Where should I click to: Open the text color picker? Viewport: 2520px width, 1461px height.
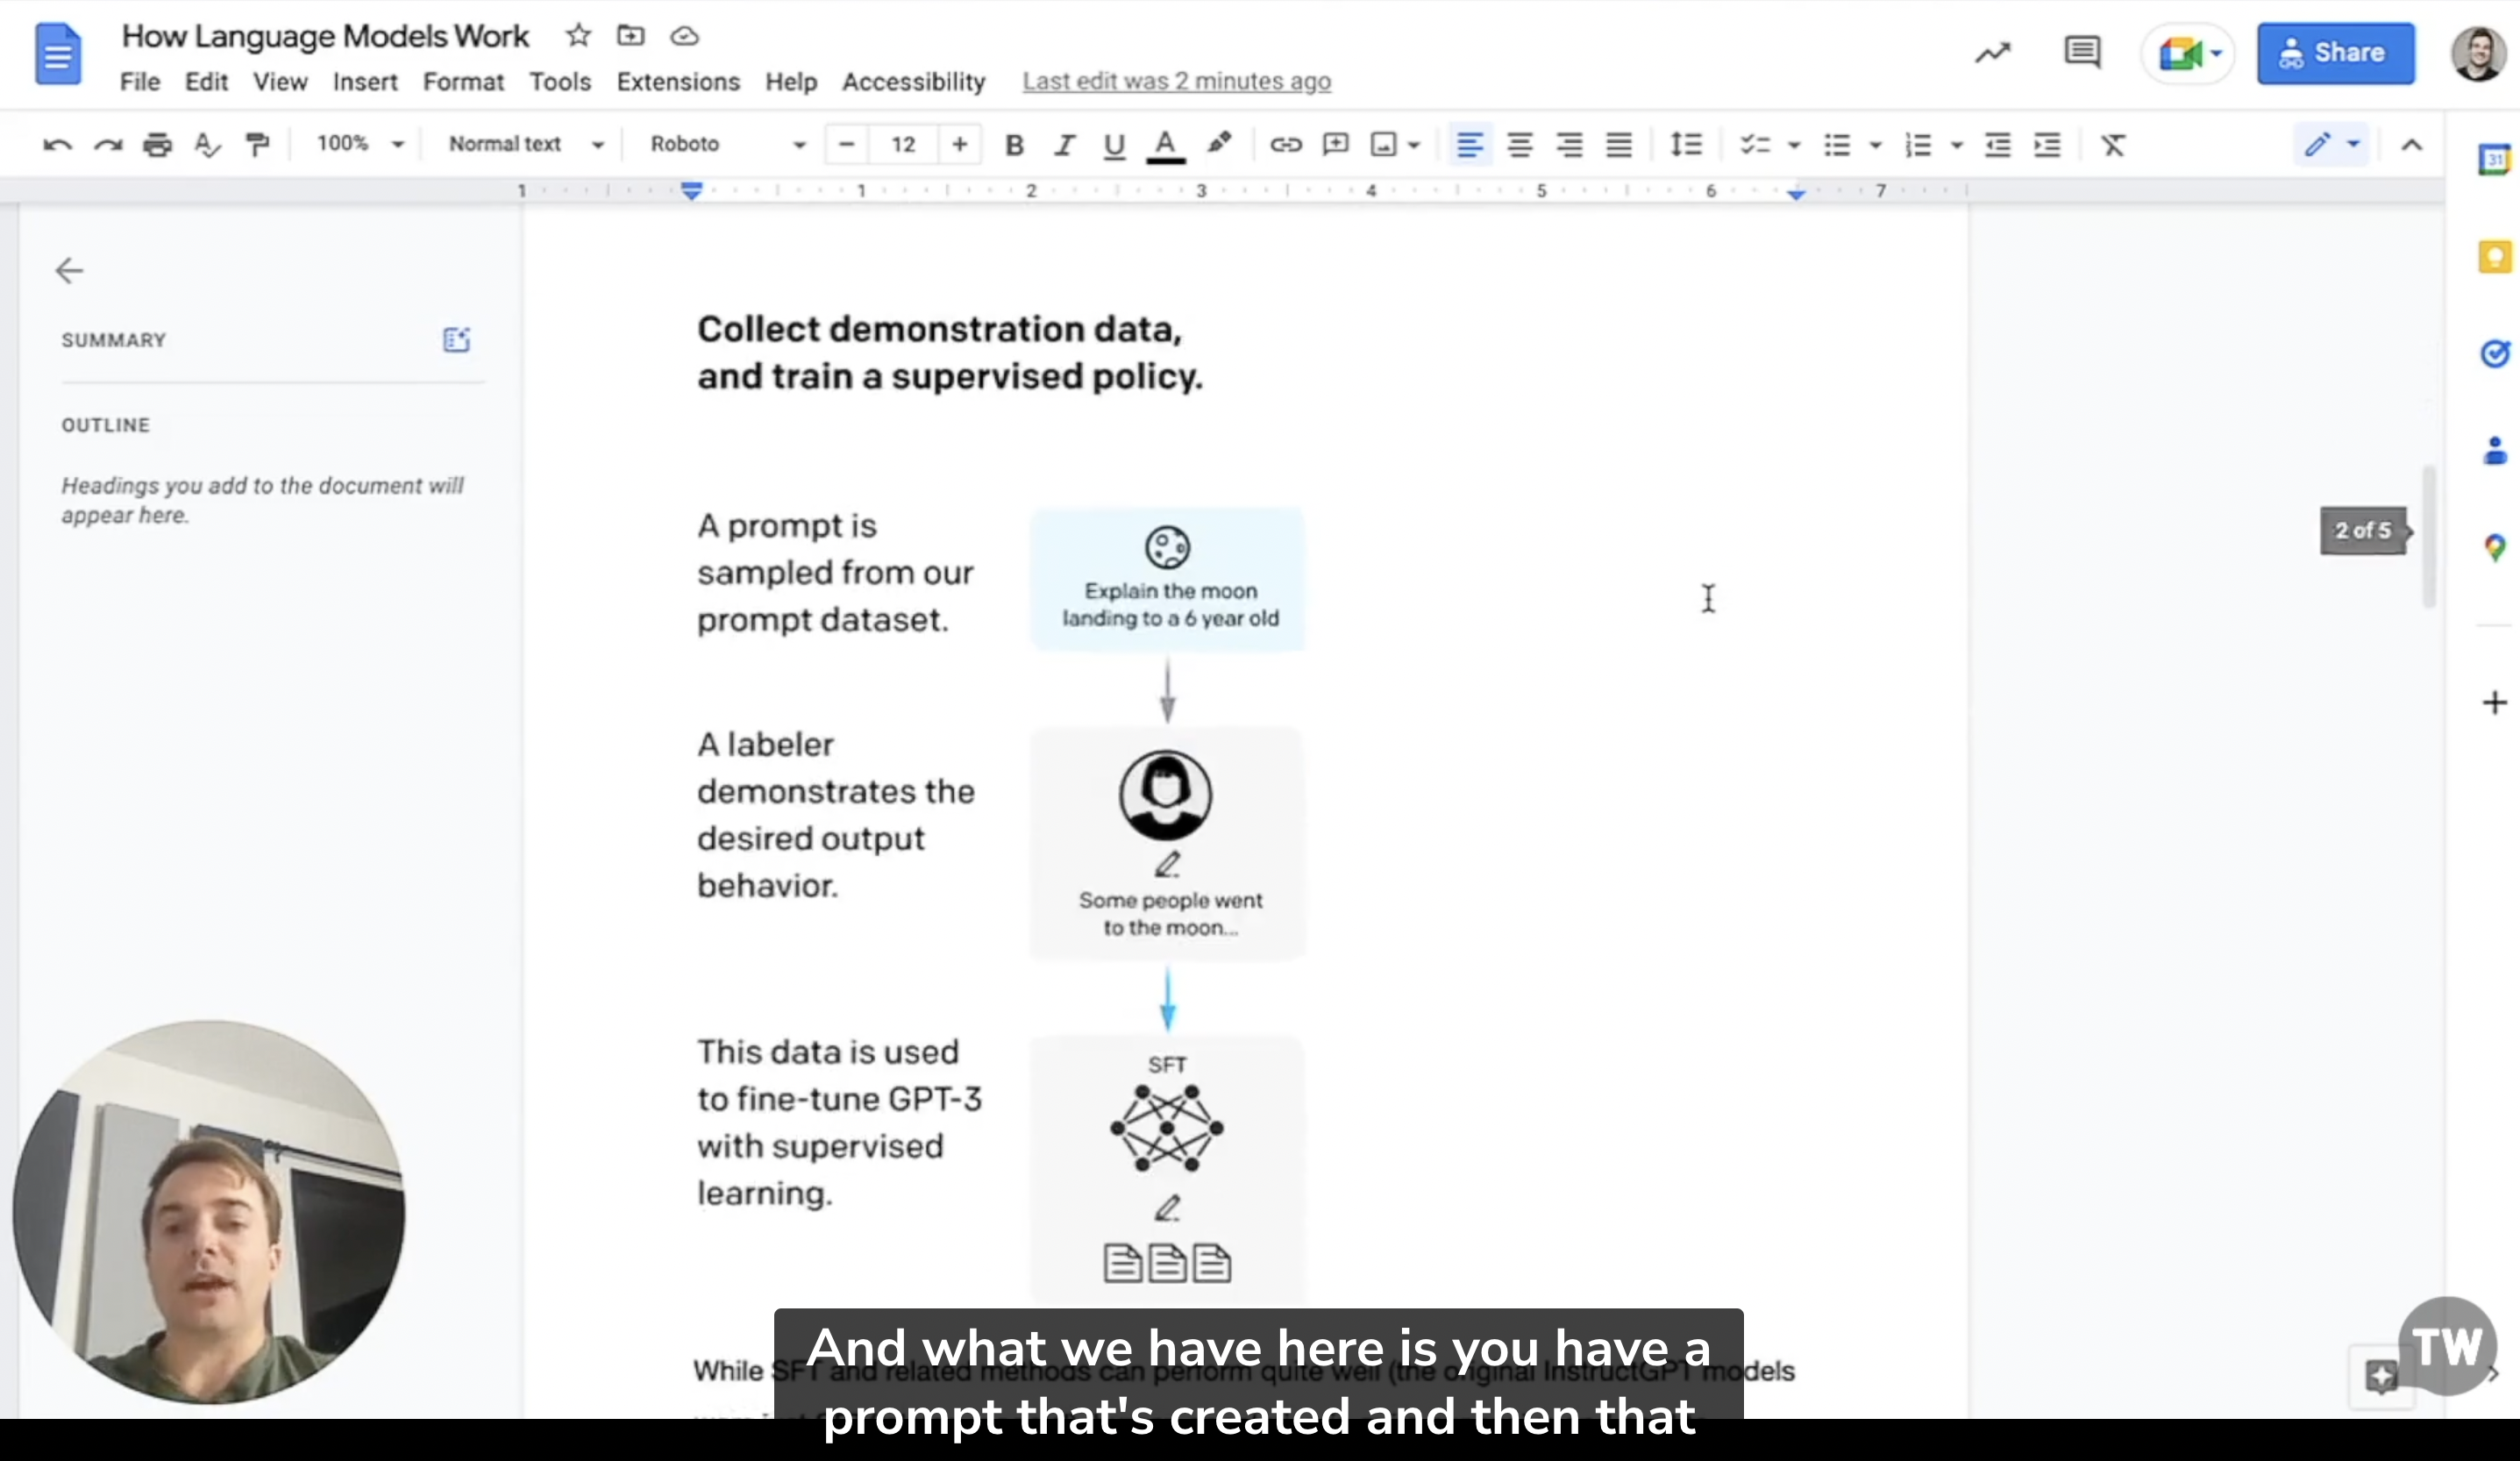pyautogui.click(x=1165, y=145)
